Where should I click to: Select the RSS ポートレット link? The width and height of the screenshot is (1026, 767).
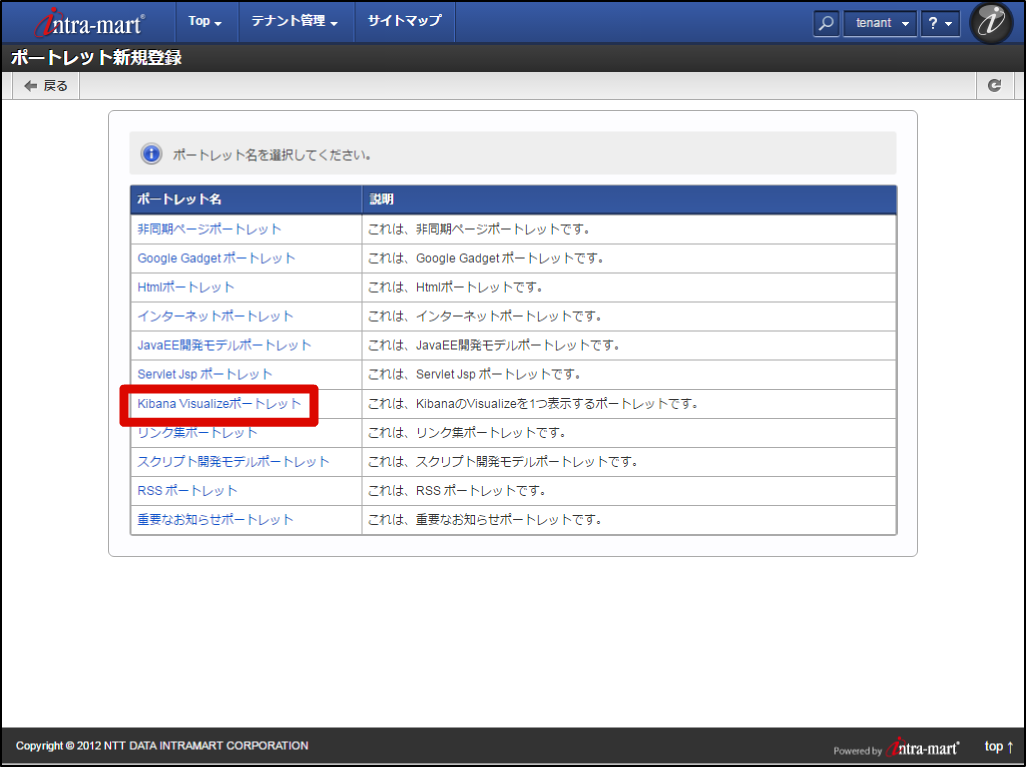tap(186, 490)
